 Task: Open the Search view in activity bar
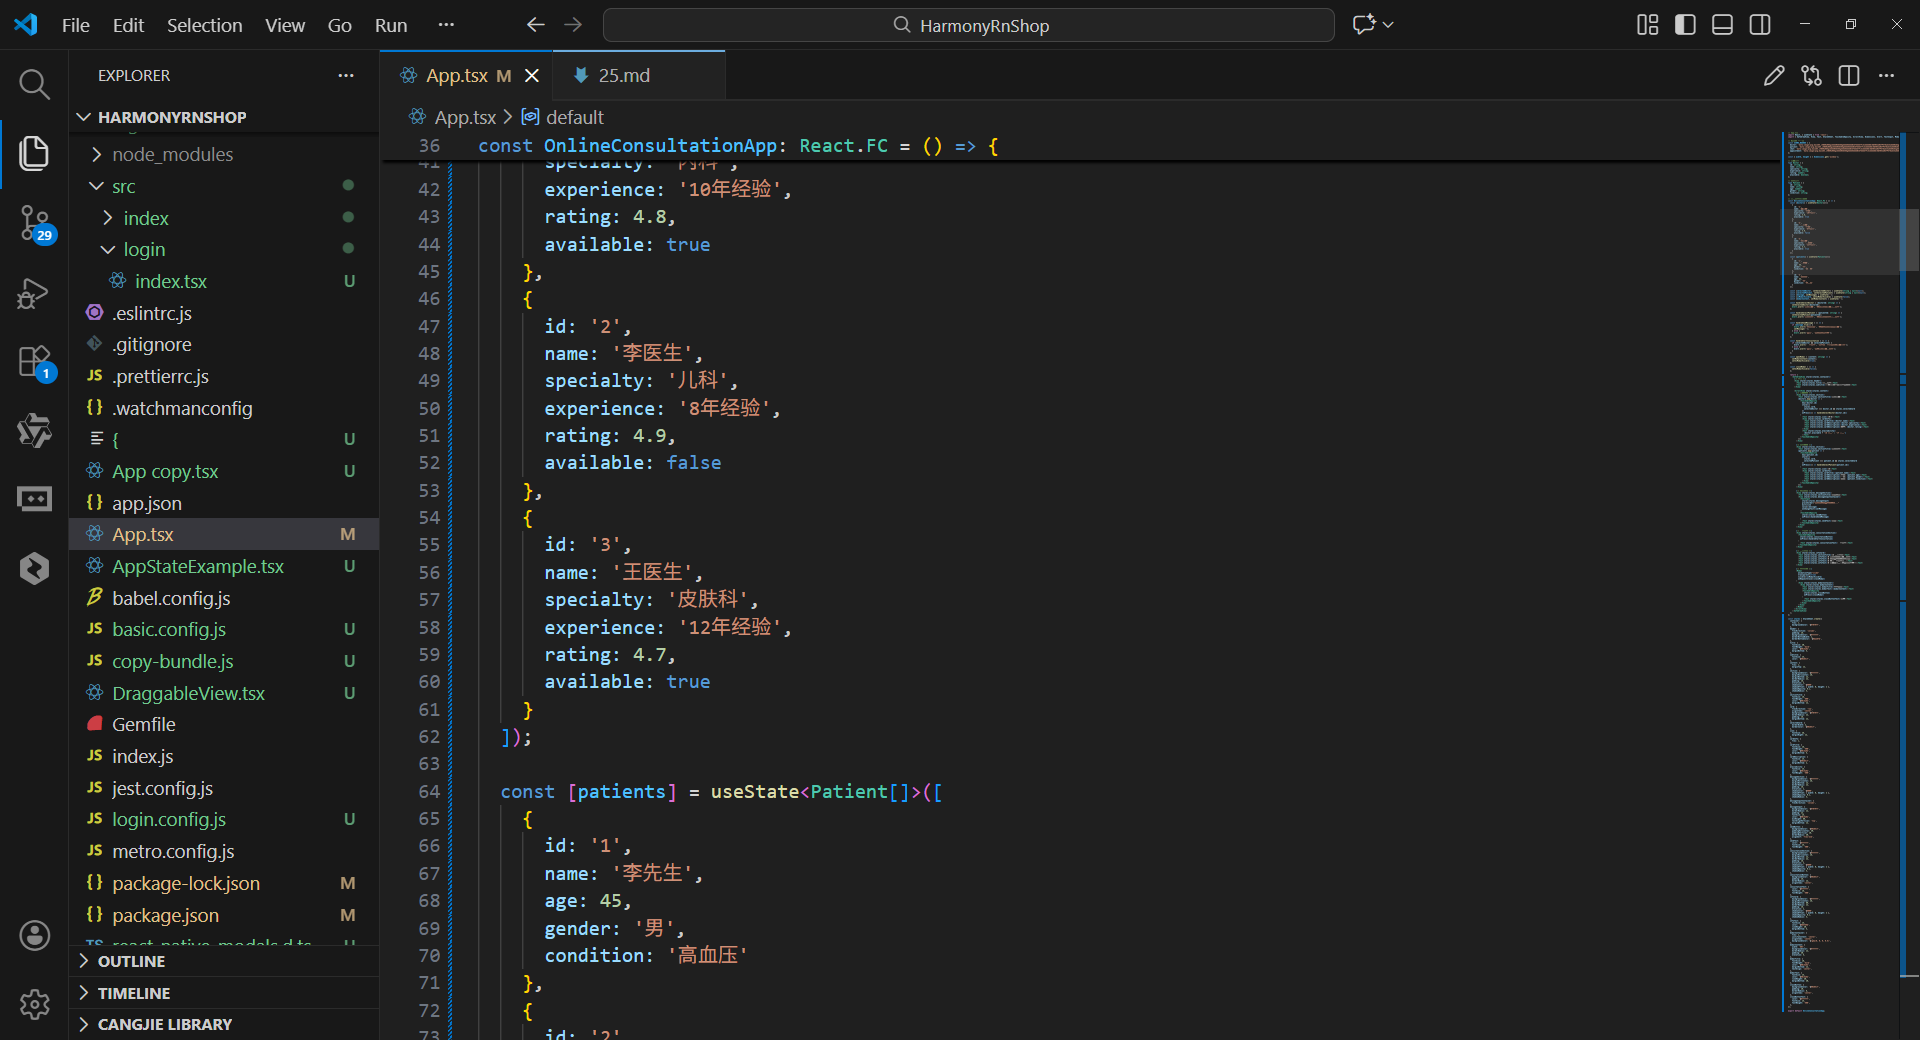tap(34, 84)
